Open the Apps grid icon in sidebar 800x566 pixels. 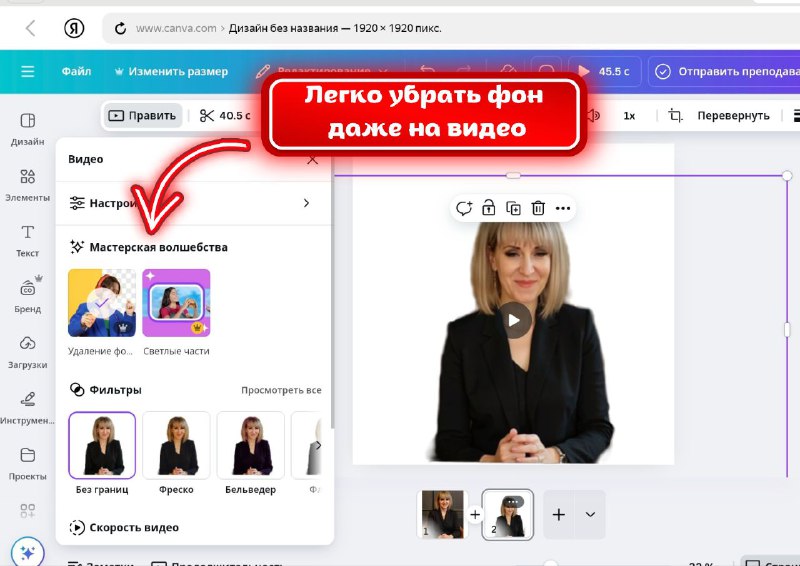28,510
